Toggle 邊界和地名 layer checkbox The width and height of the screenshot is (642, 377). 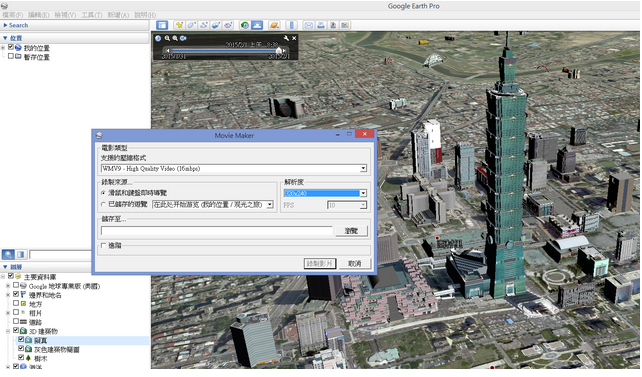pyautogui.click(x=16, y=294)
